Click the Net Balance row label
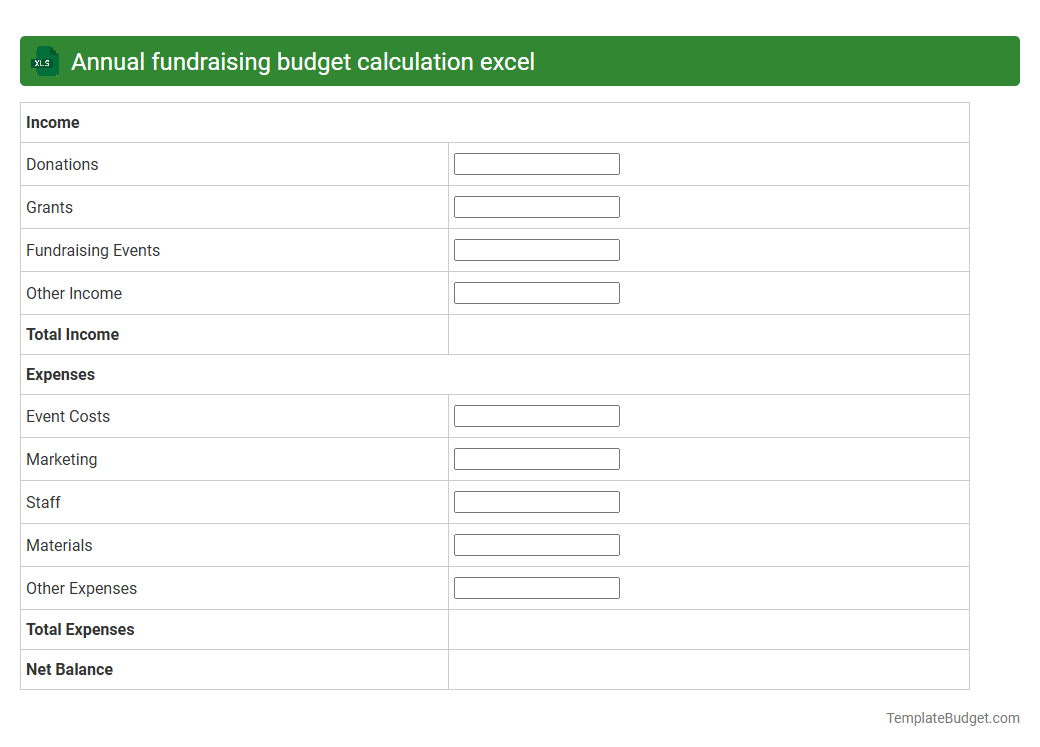Image resolution: width=1040 pixels, height=747 pixels. point(69,669)
